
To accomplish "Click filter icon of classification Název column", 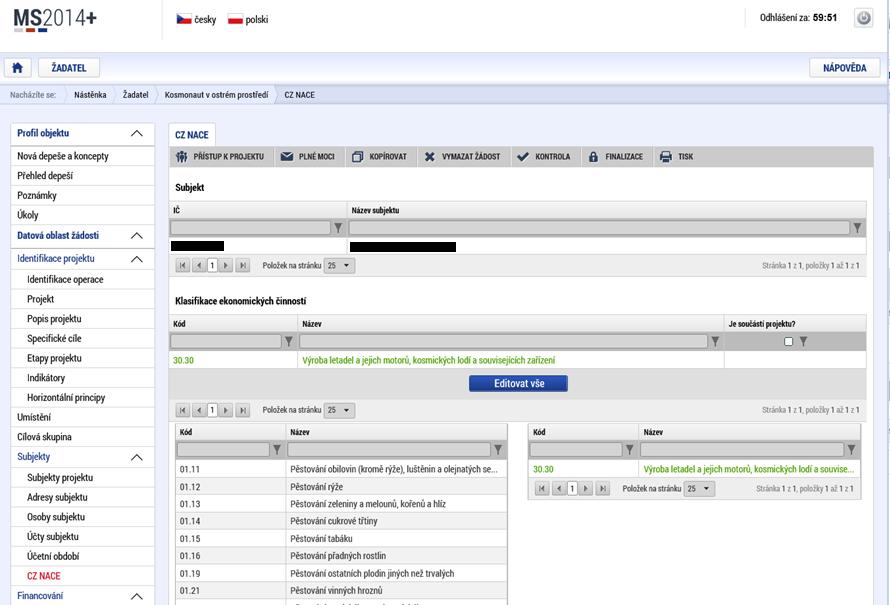I will (715, 341).
